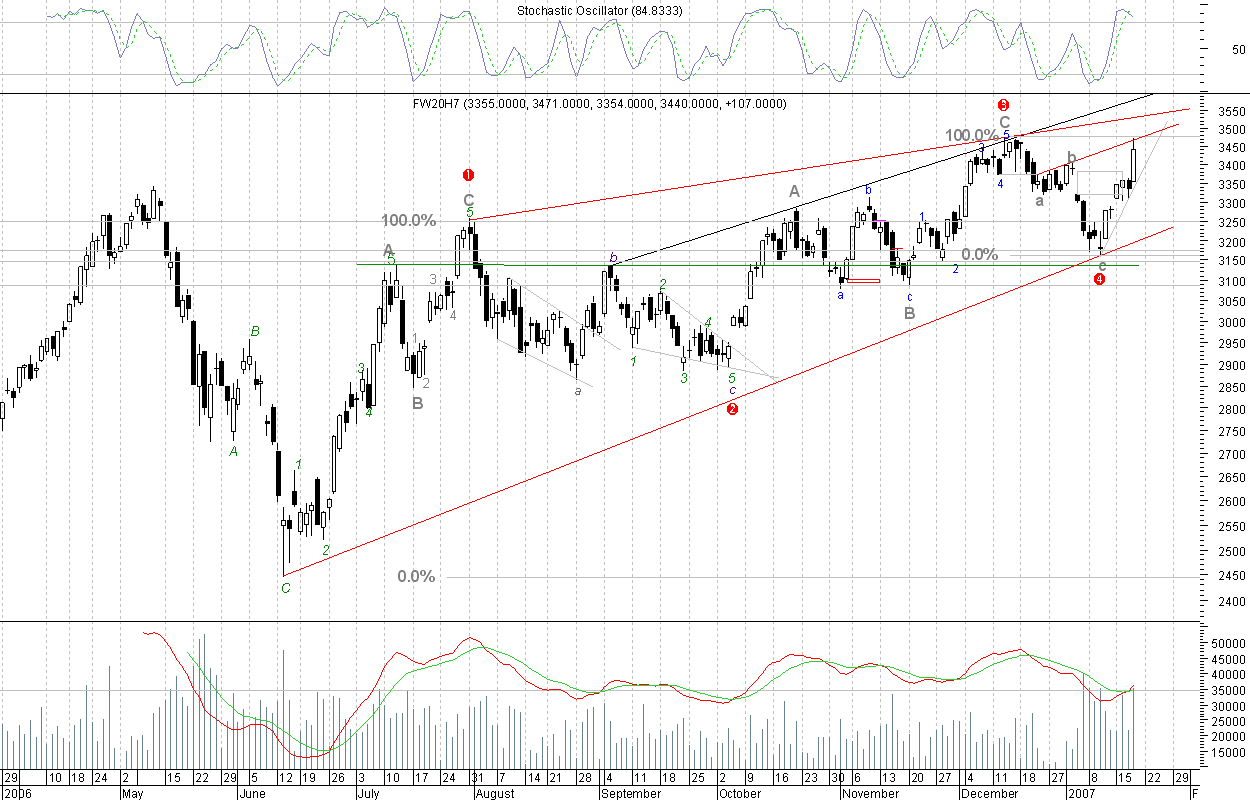The height and width of the screenshot is (800, 1250).
Task: Select the green horizontal line near 3150
Action: pyautogui.click(x=430, y=264)
